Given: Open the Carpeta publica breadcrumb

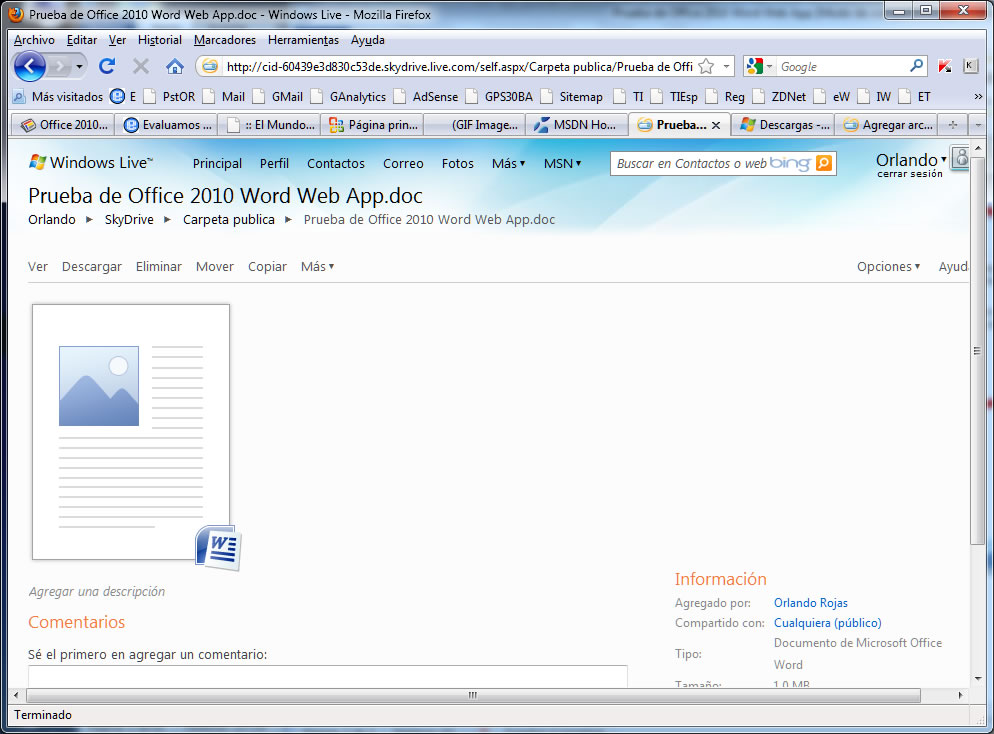Looking at the screenshot, I should tap(229, 219).
